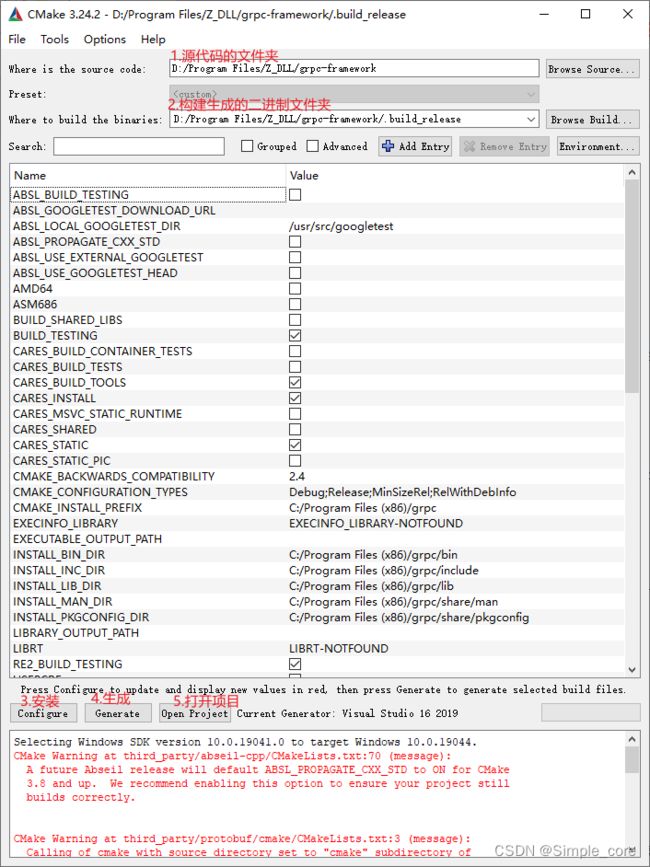The image size is (650, 867).
Task: Select the INSTALL_BIN_DIR value
Action: point(373,555)
